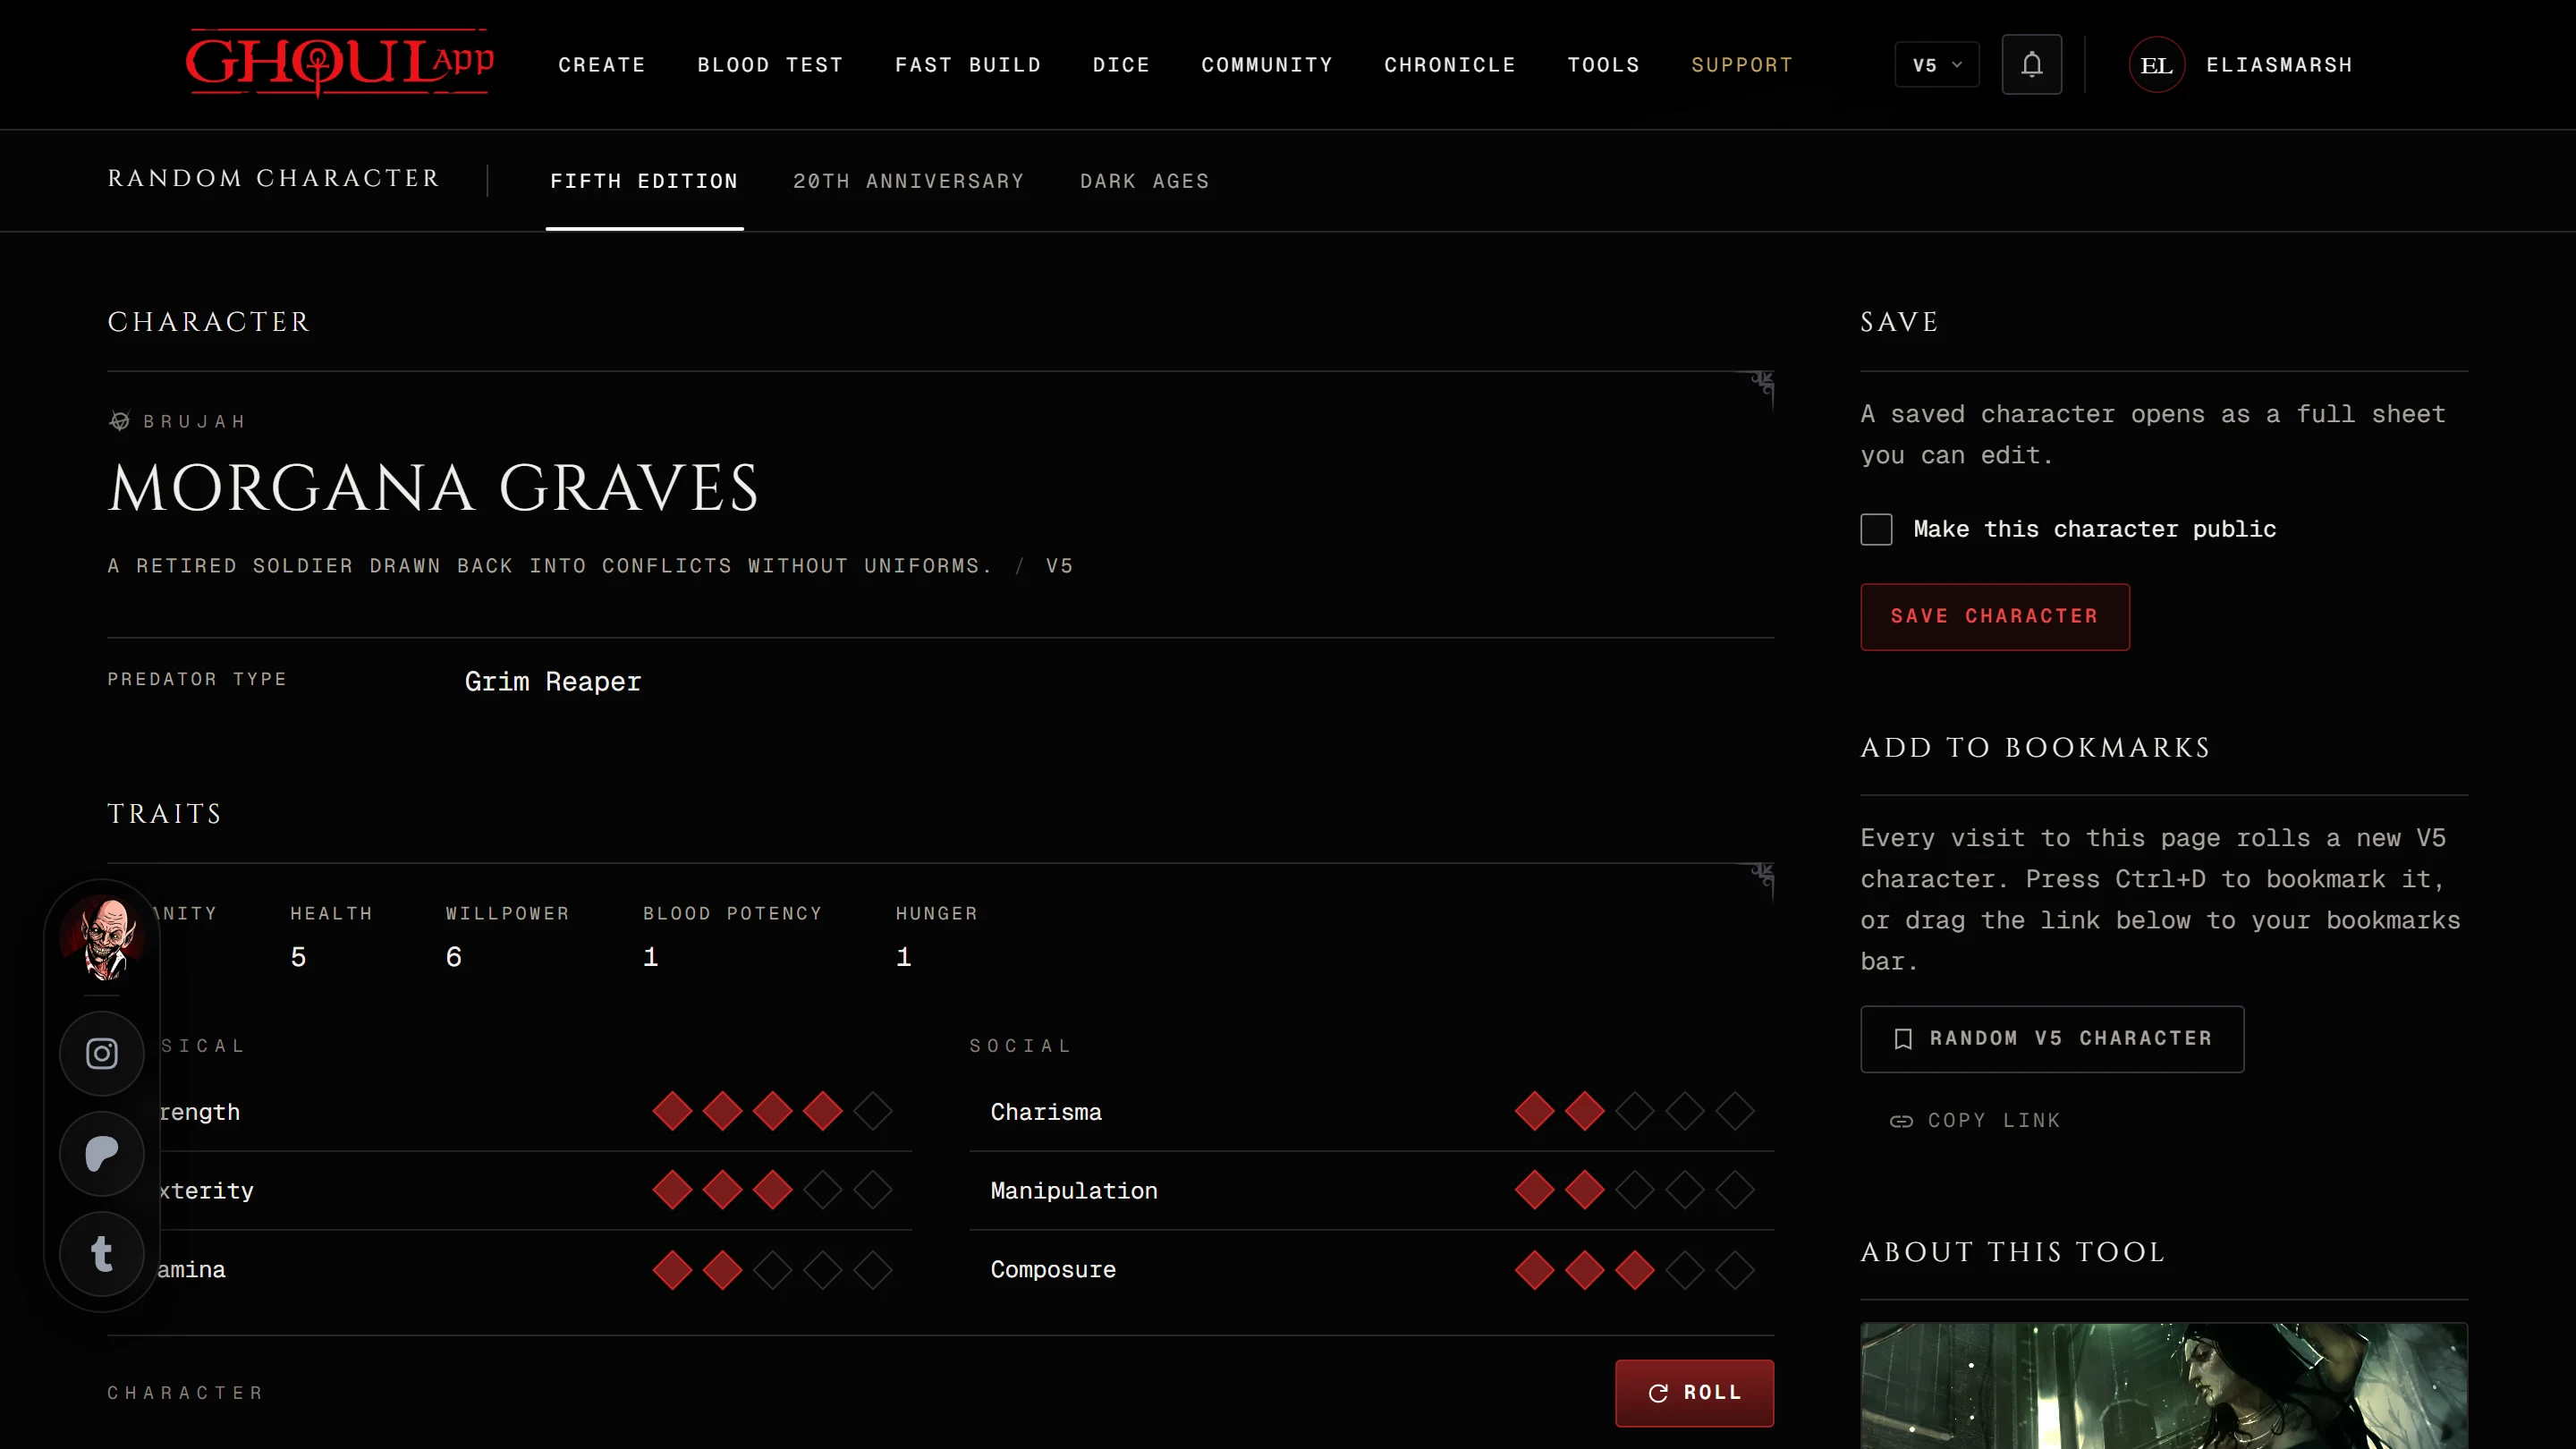Open the Support link
The height and width of the screenshot is (1449, 2576).
point(1741,65)
